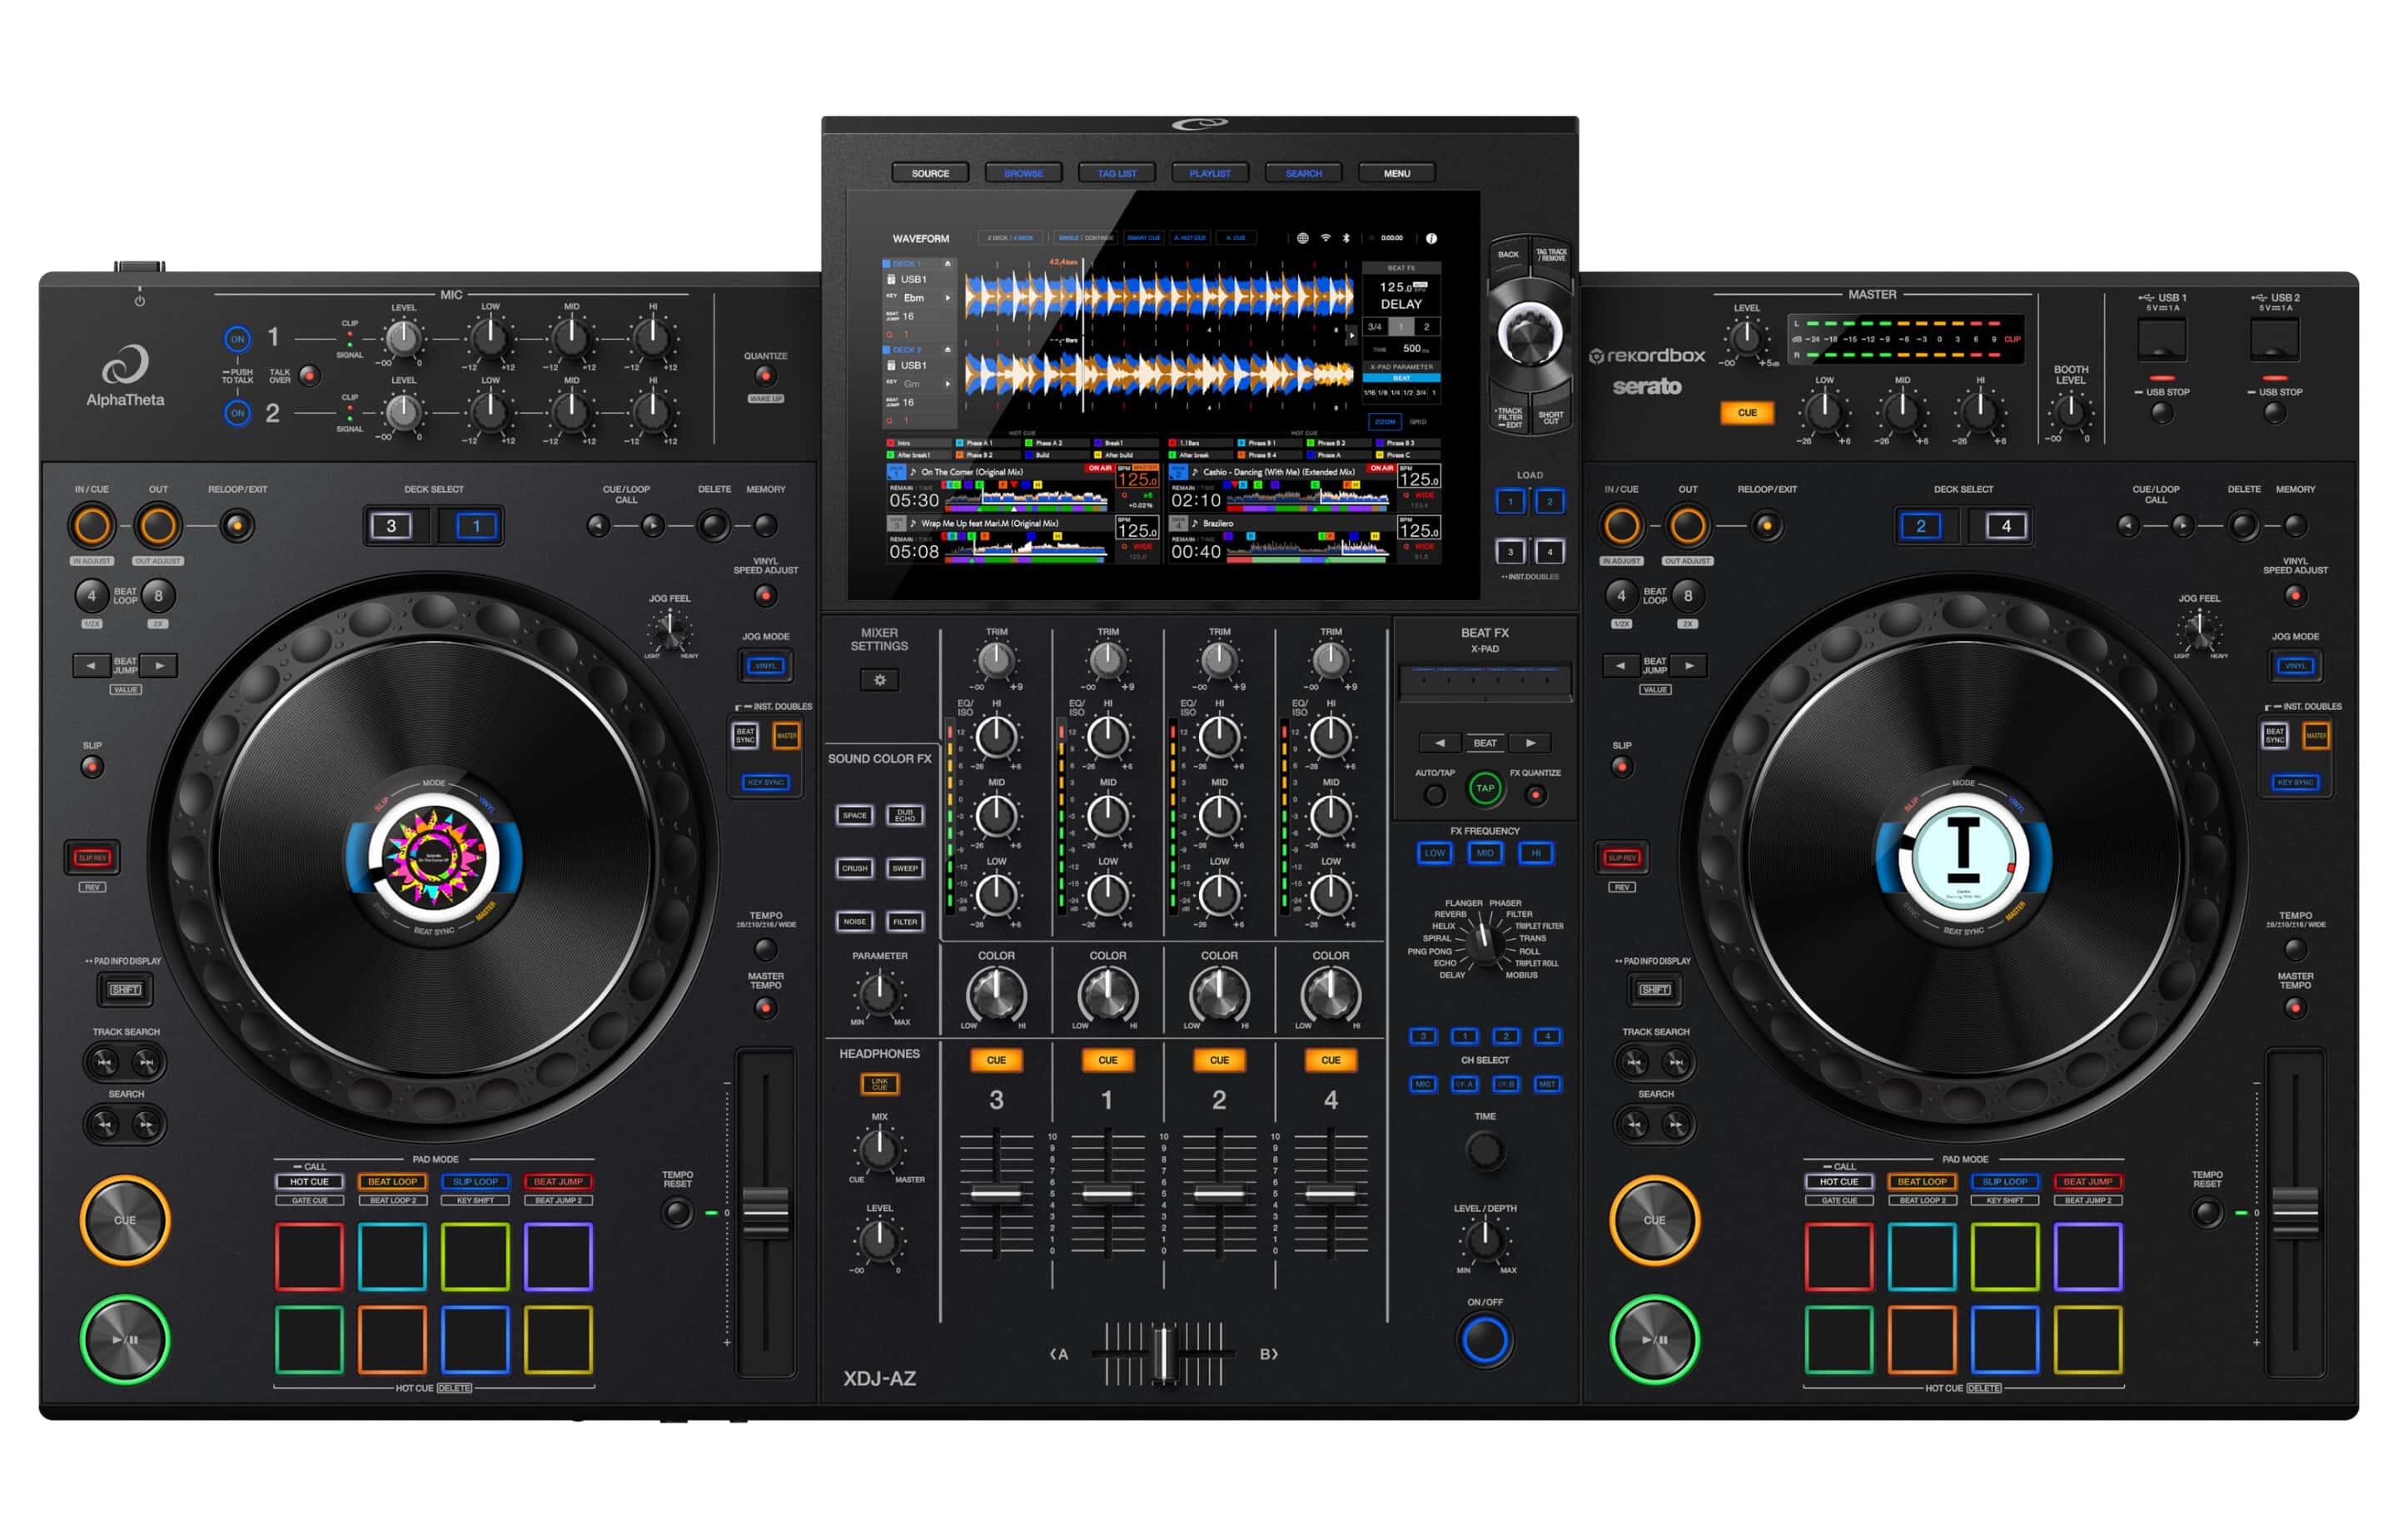2398x1540 pixels.
Task: Click the channel 3 orange CUE button
Action: (x=996, y=1060)
